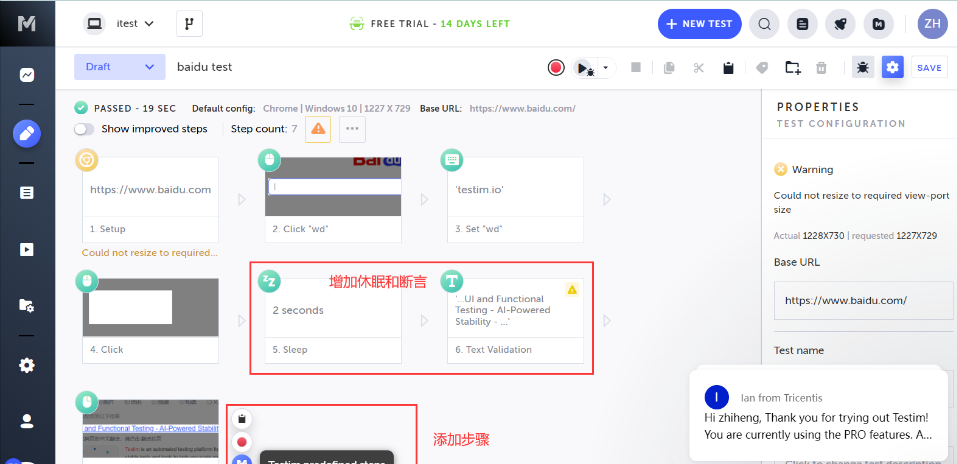Image resolution: width=957 pixels, height=464 pixels.
Task: Click arrow between steps 4 and 5
Action: [x=242, y=321]
